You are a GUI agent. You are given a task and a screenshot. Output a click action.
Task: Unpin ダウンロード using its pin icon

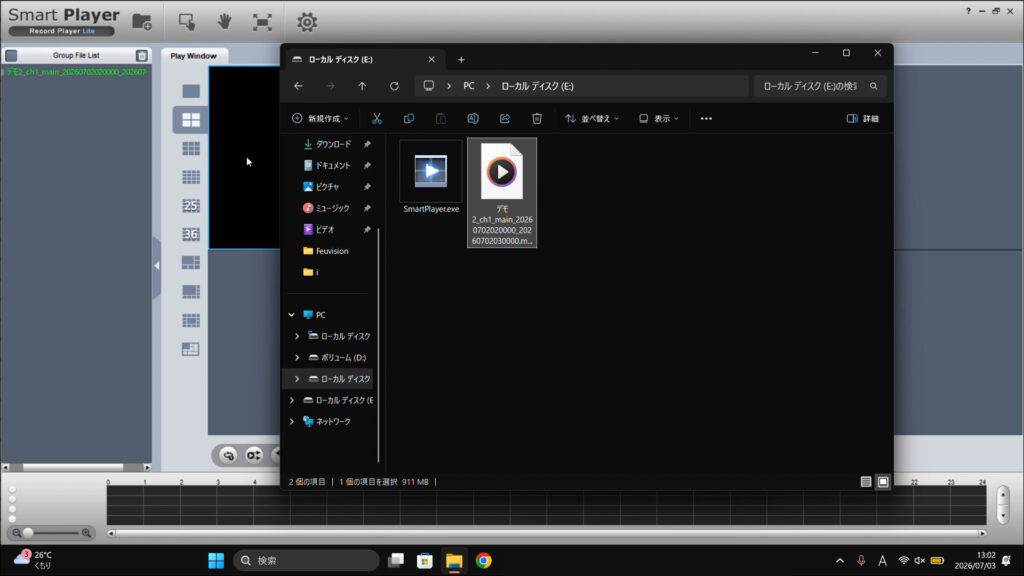(x=367, y=144)
